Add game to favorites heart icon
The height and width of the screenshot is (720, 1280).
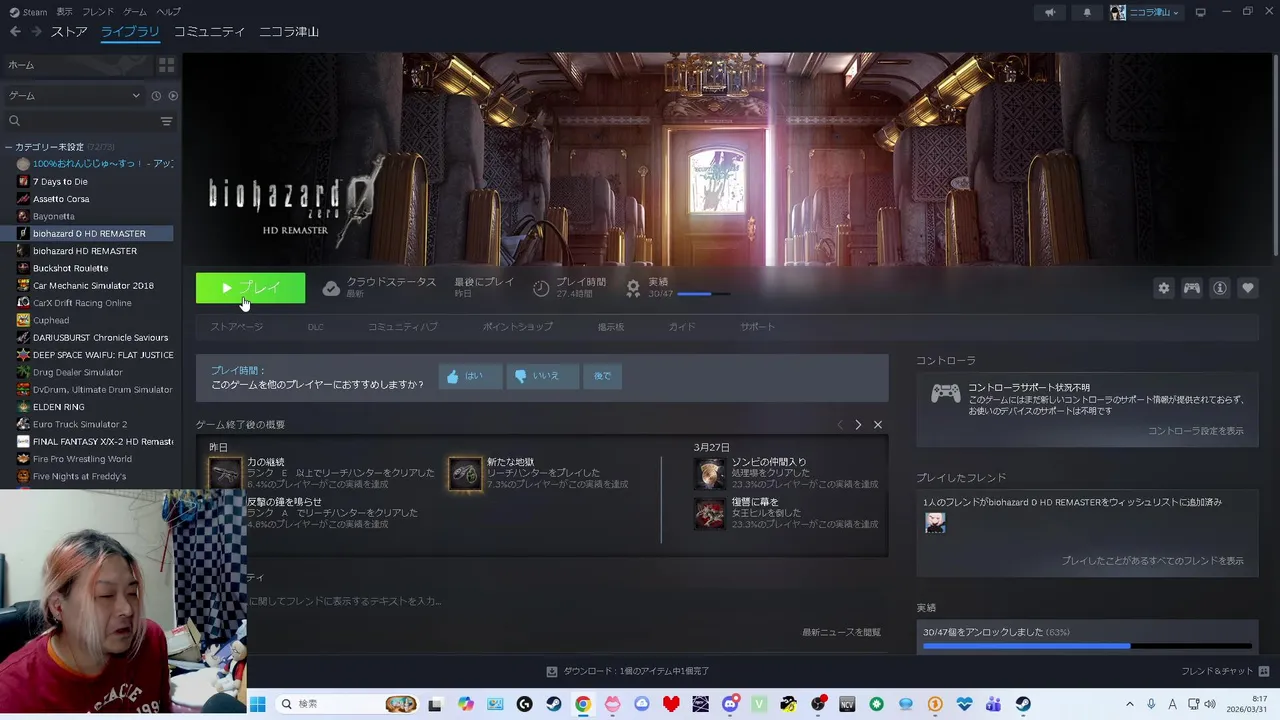[1248, 288]
